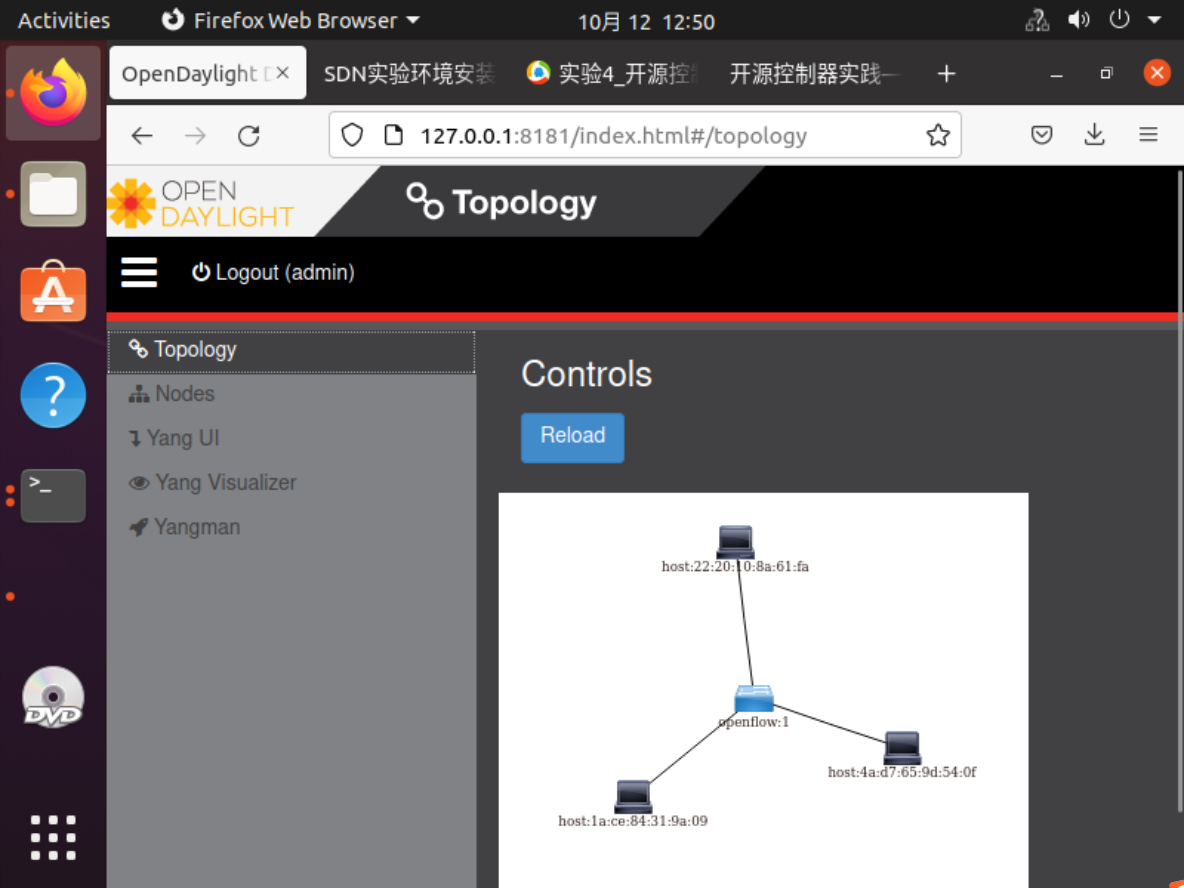1184x888 pixels.
Task: Open the Pocket save icon
Action: click(1041, 135)
